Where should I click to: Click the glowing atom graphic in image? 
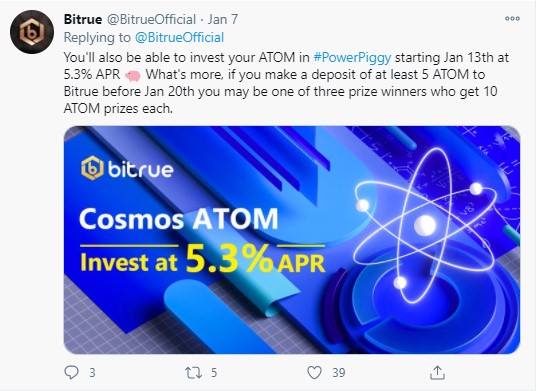(x=425, y=225)
